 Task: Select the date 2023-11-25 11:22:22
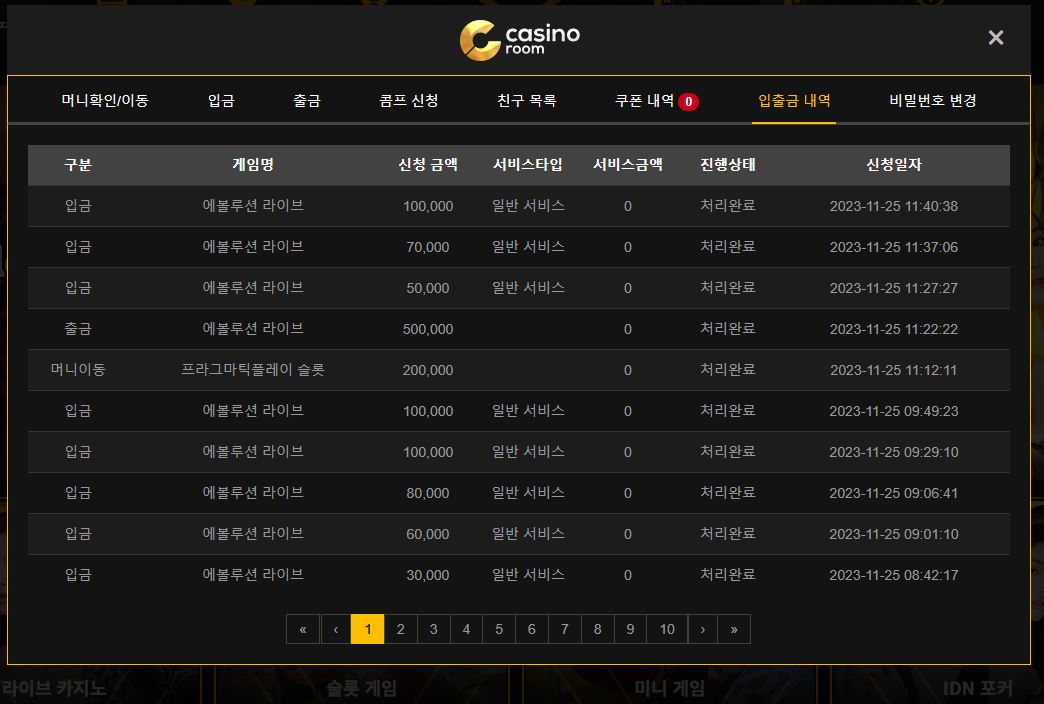click(894, 329)
